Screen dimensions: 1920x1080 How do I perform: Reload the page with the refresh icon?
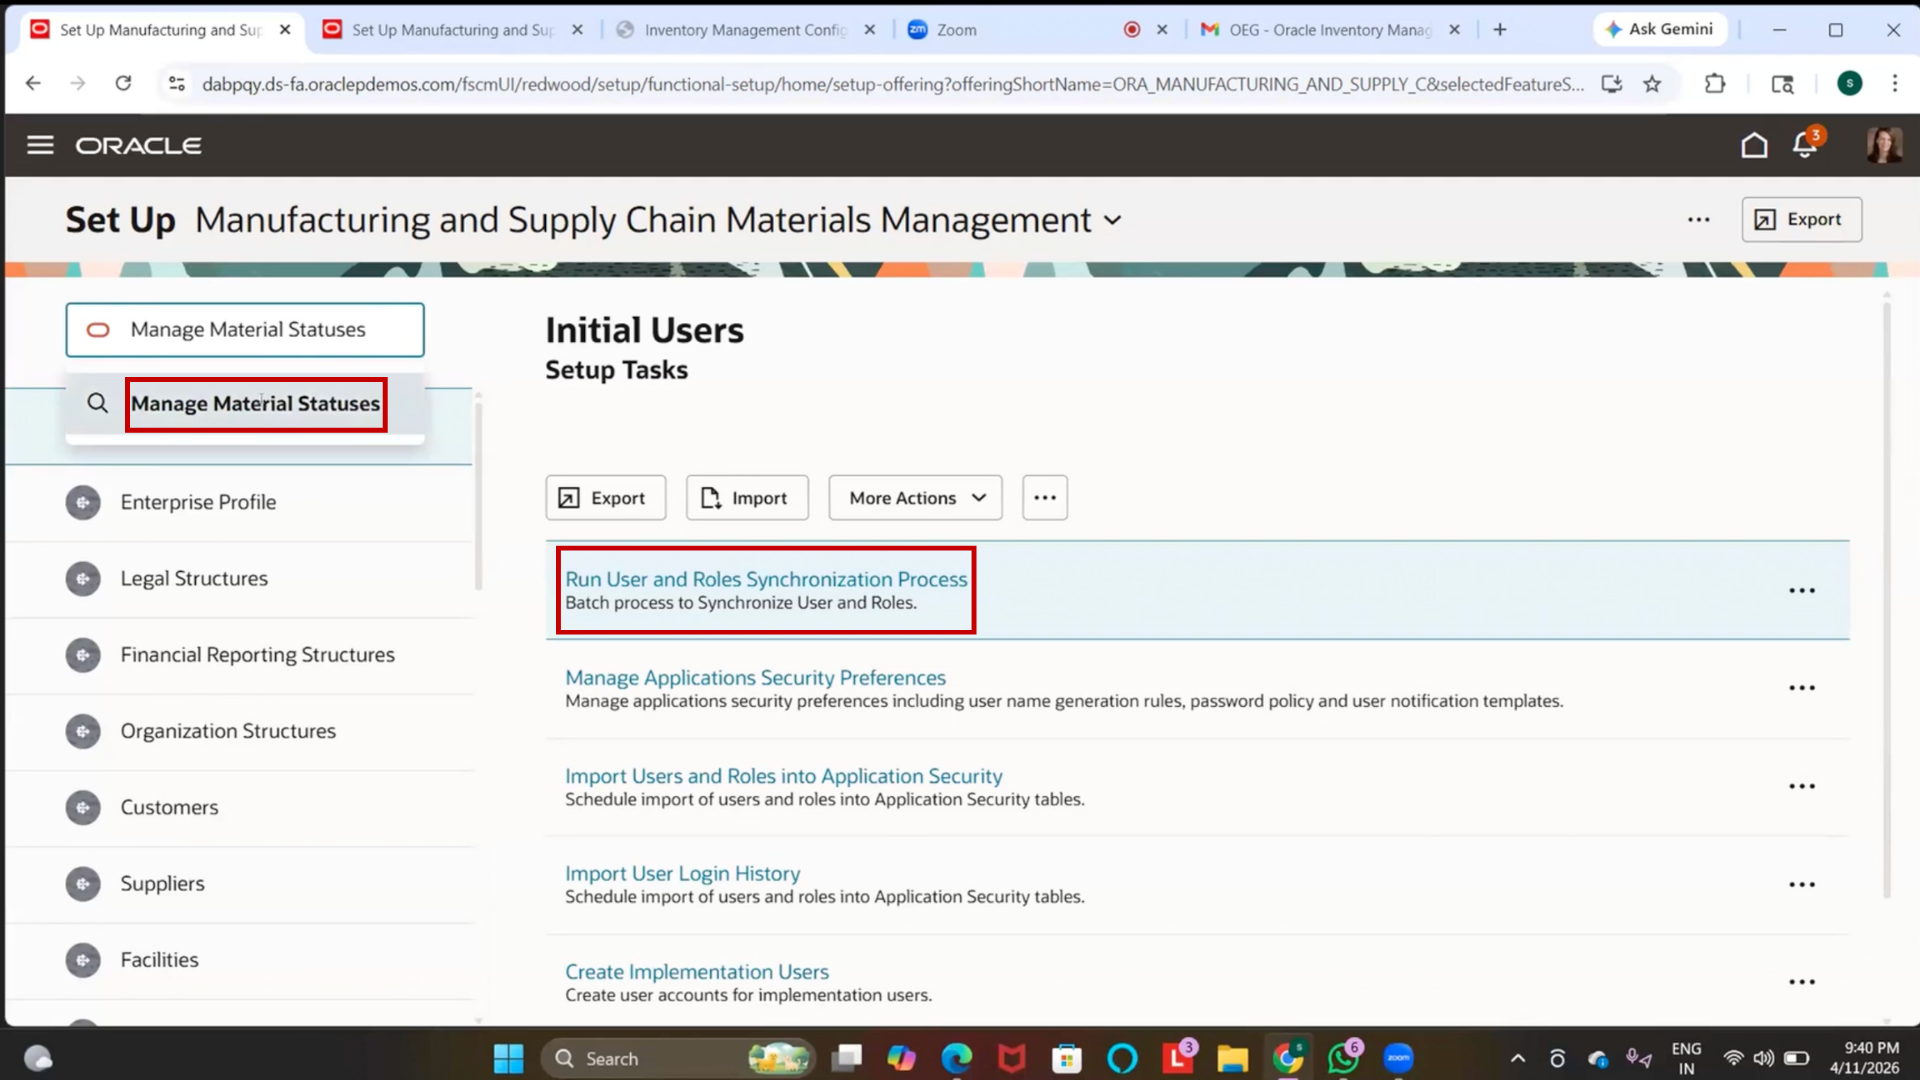[x=123, y=84]
